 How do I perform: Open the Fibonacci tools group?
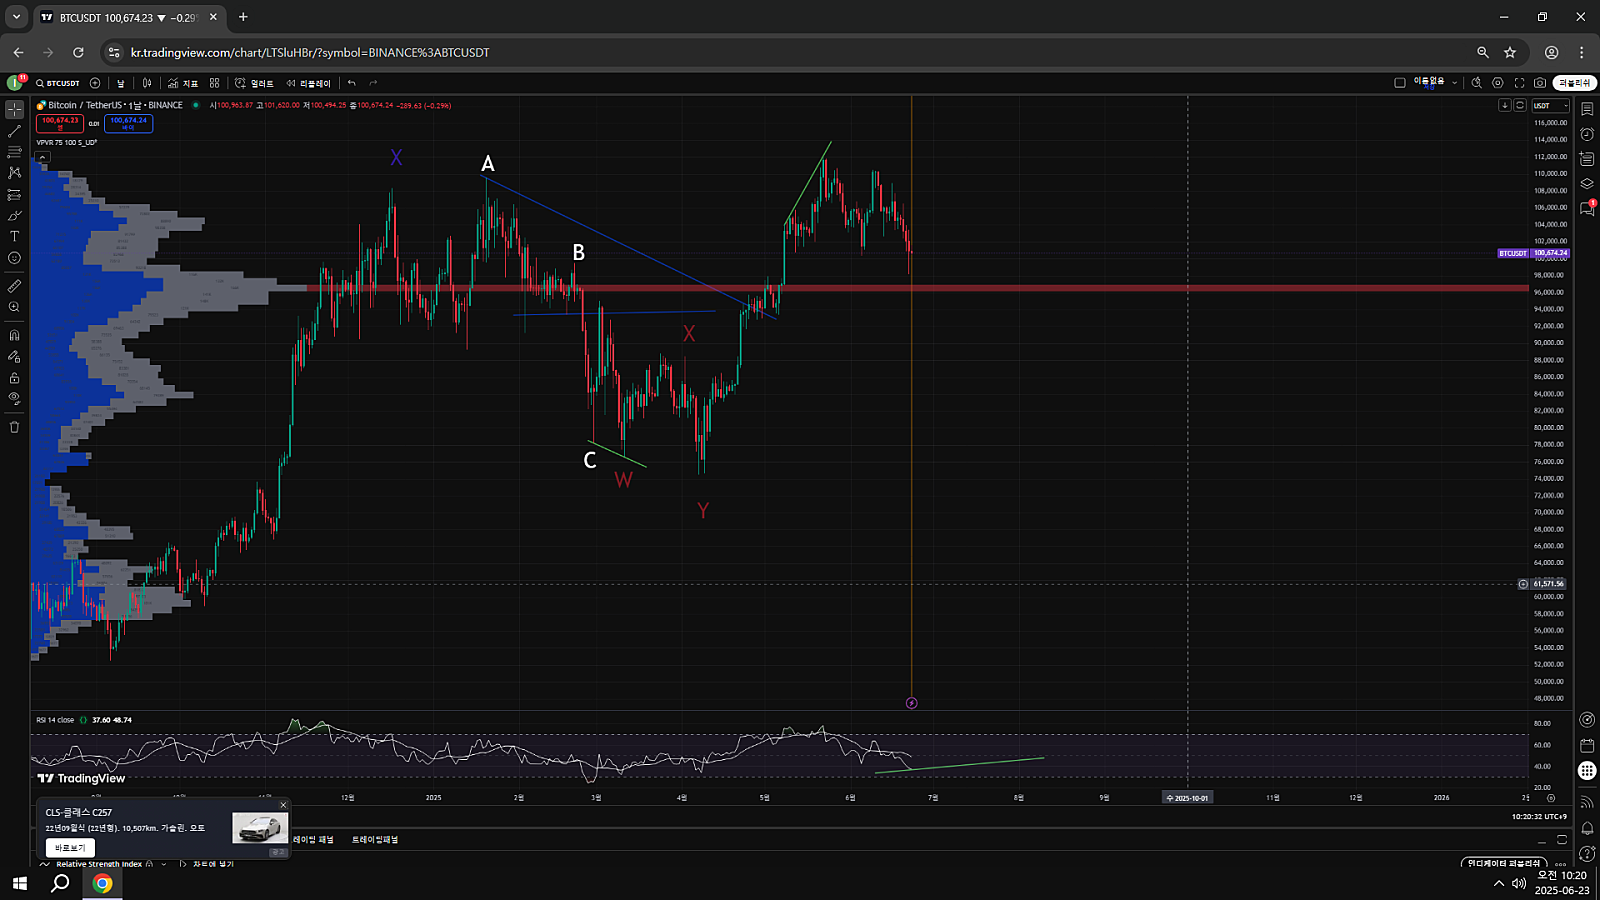tap(14, 152)
